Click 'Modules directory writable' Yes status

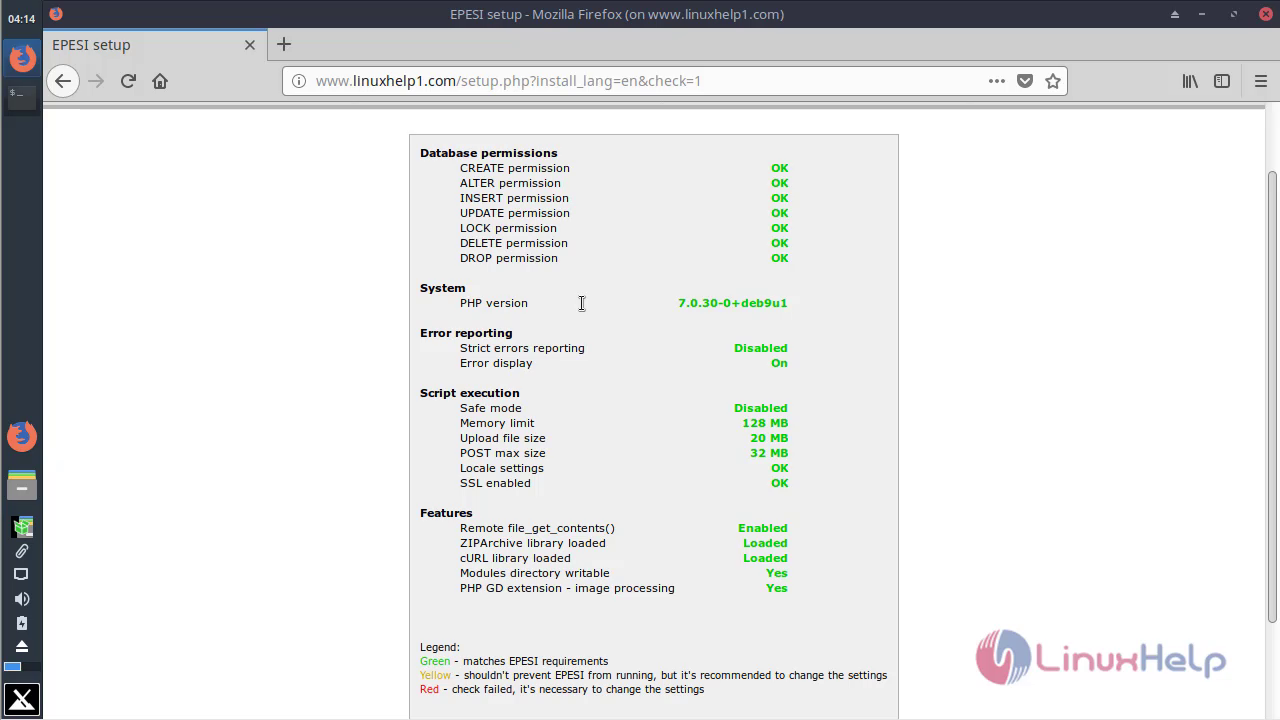(x=777, y=573)
